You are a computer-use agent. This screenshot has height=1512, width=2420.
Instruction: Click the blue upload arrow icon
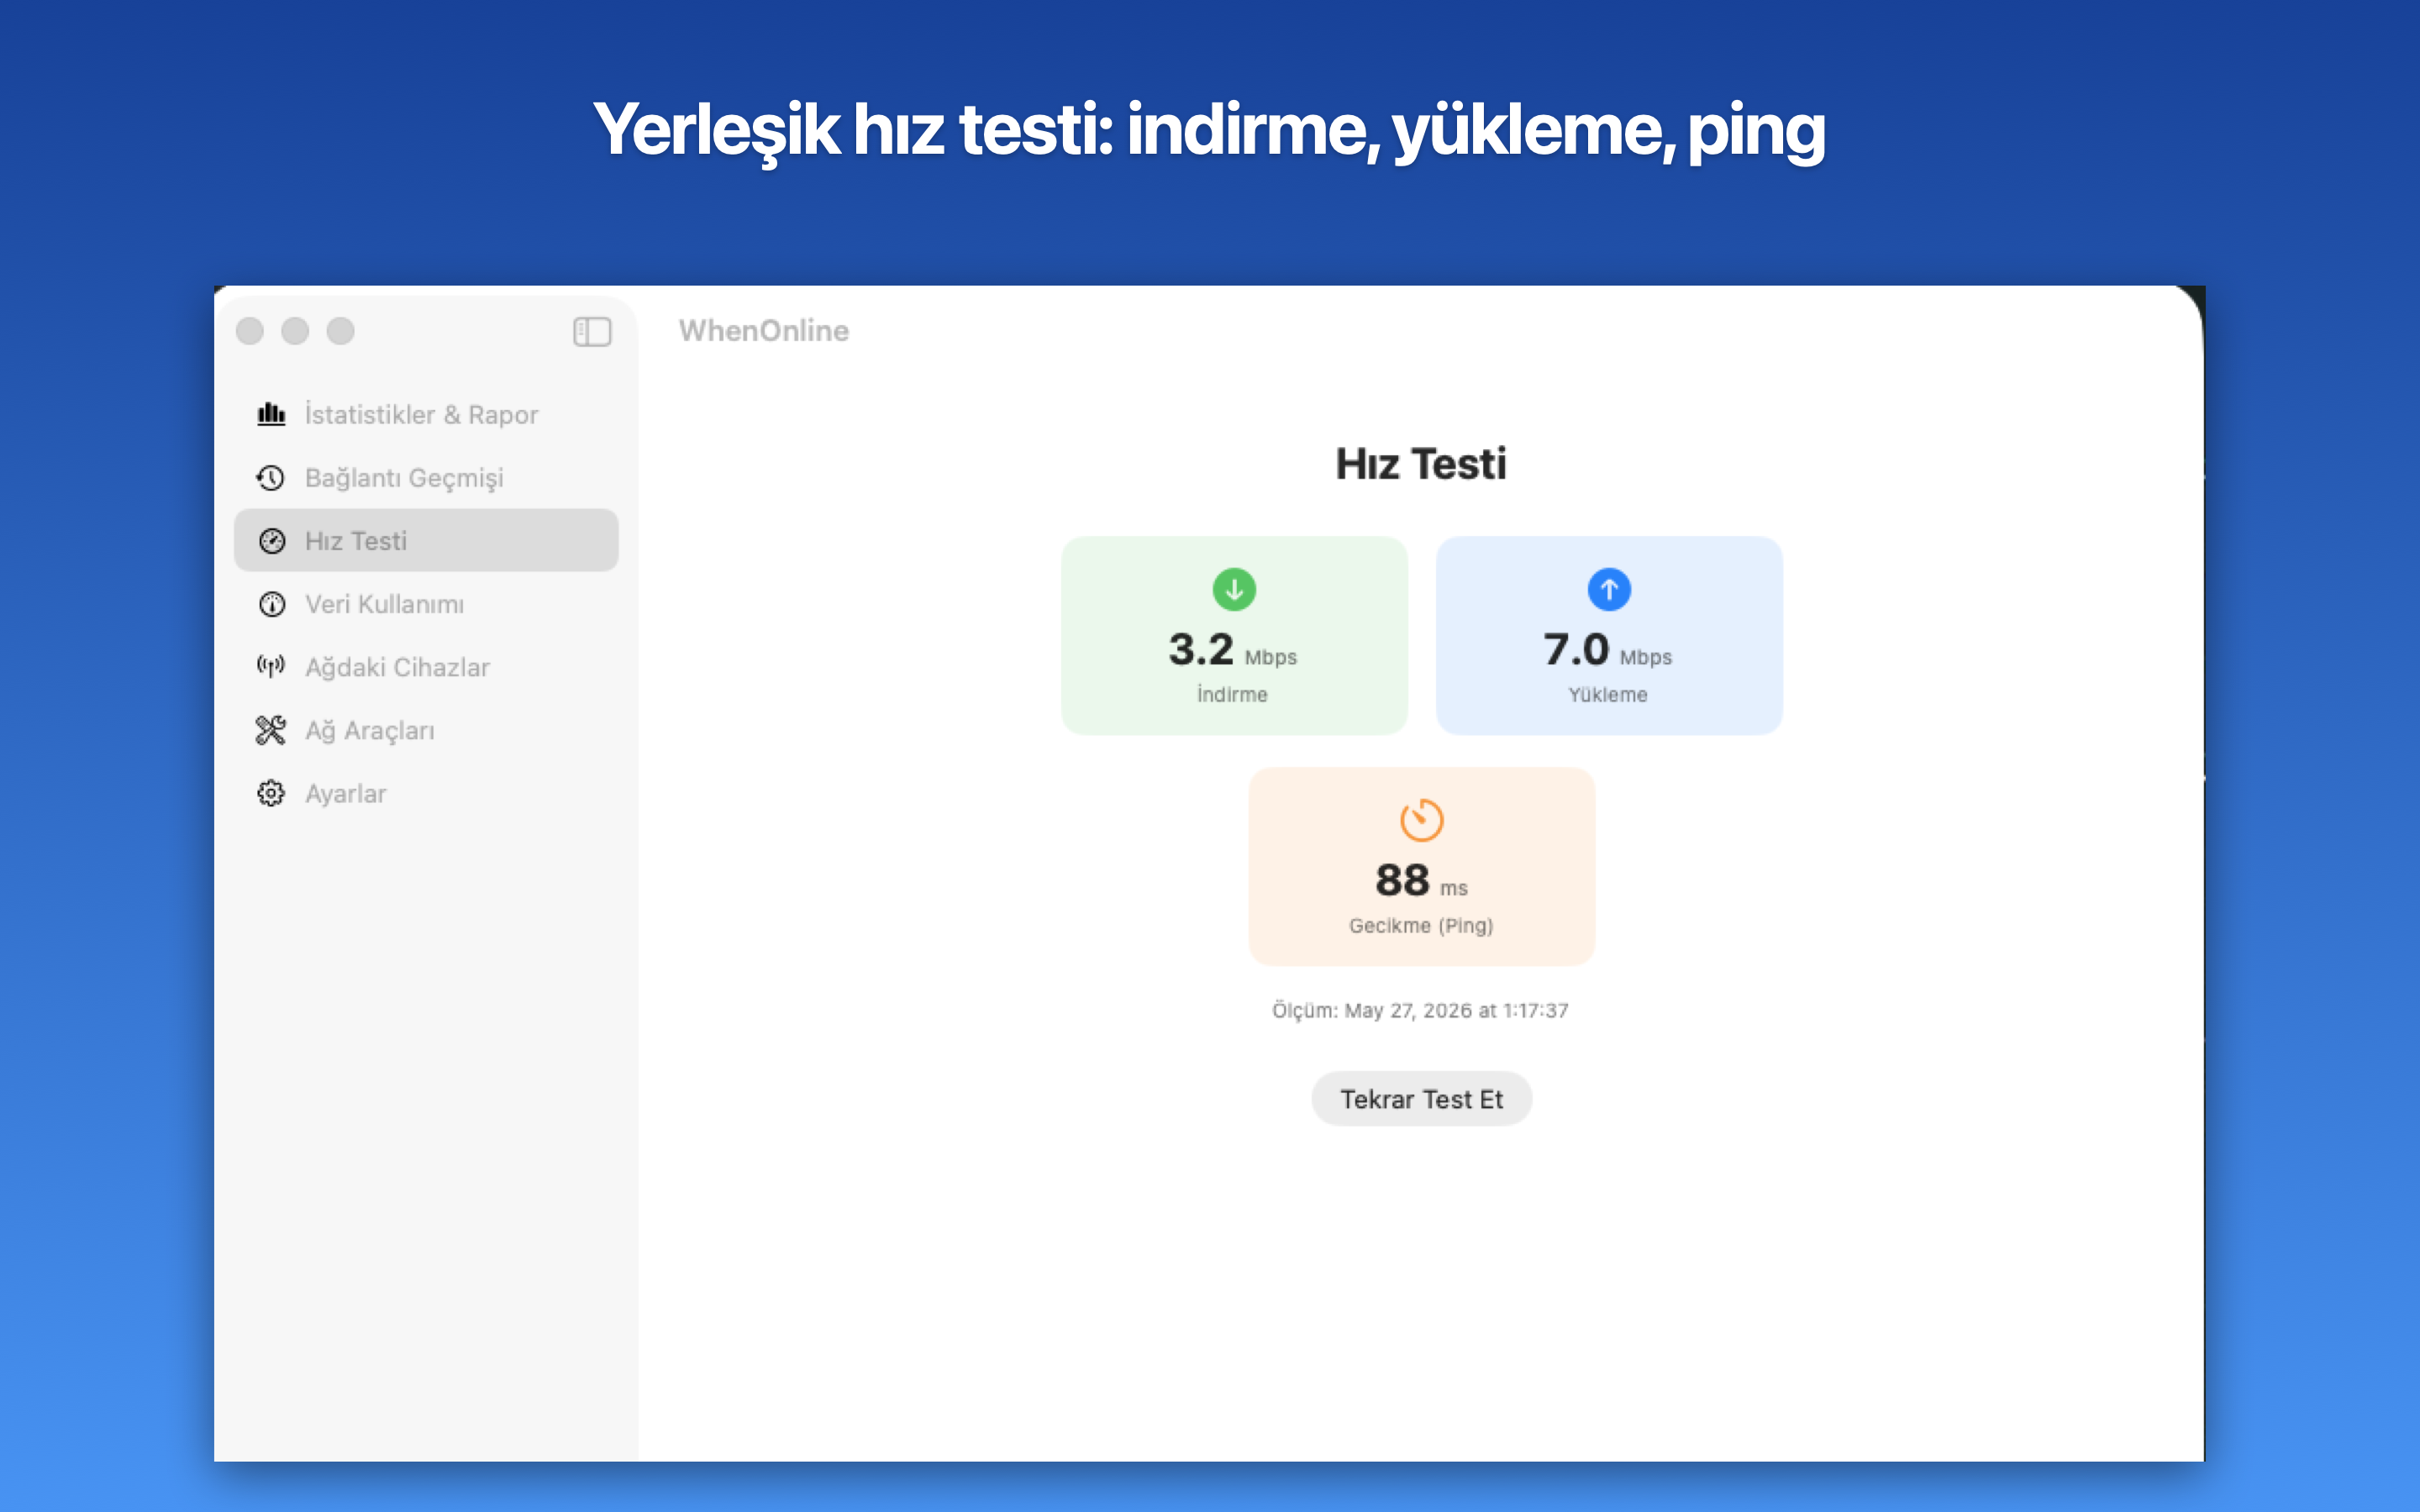1609,589
